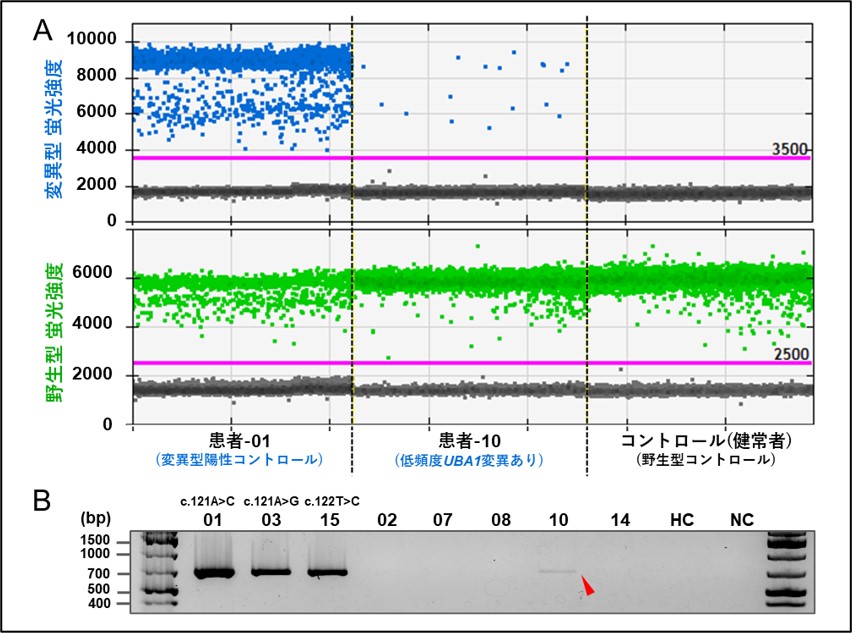Click the NC lane label
The height and width of the screenshot is (633, 852).
pos(741,520)
